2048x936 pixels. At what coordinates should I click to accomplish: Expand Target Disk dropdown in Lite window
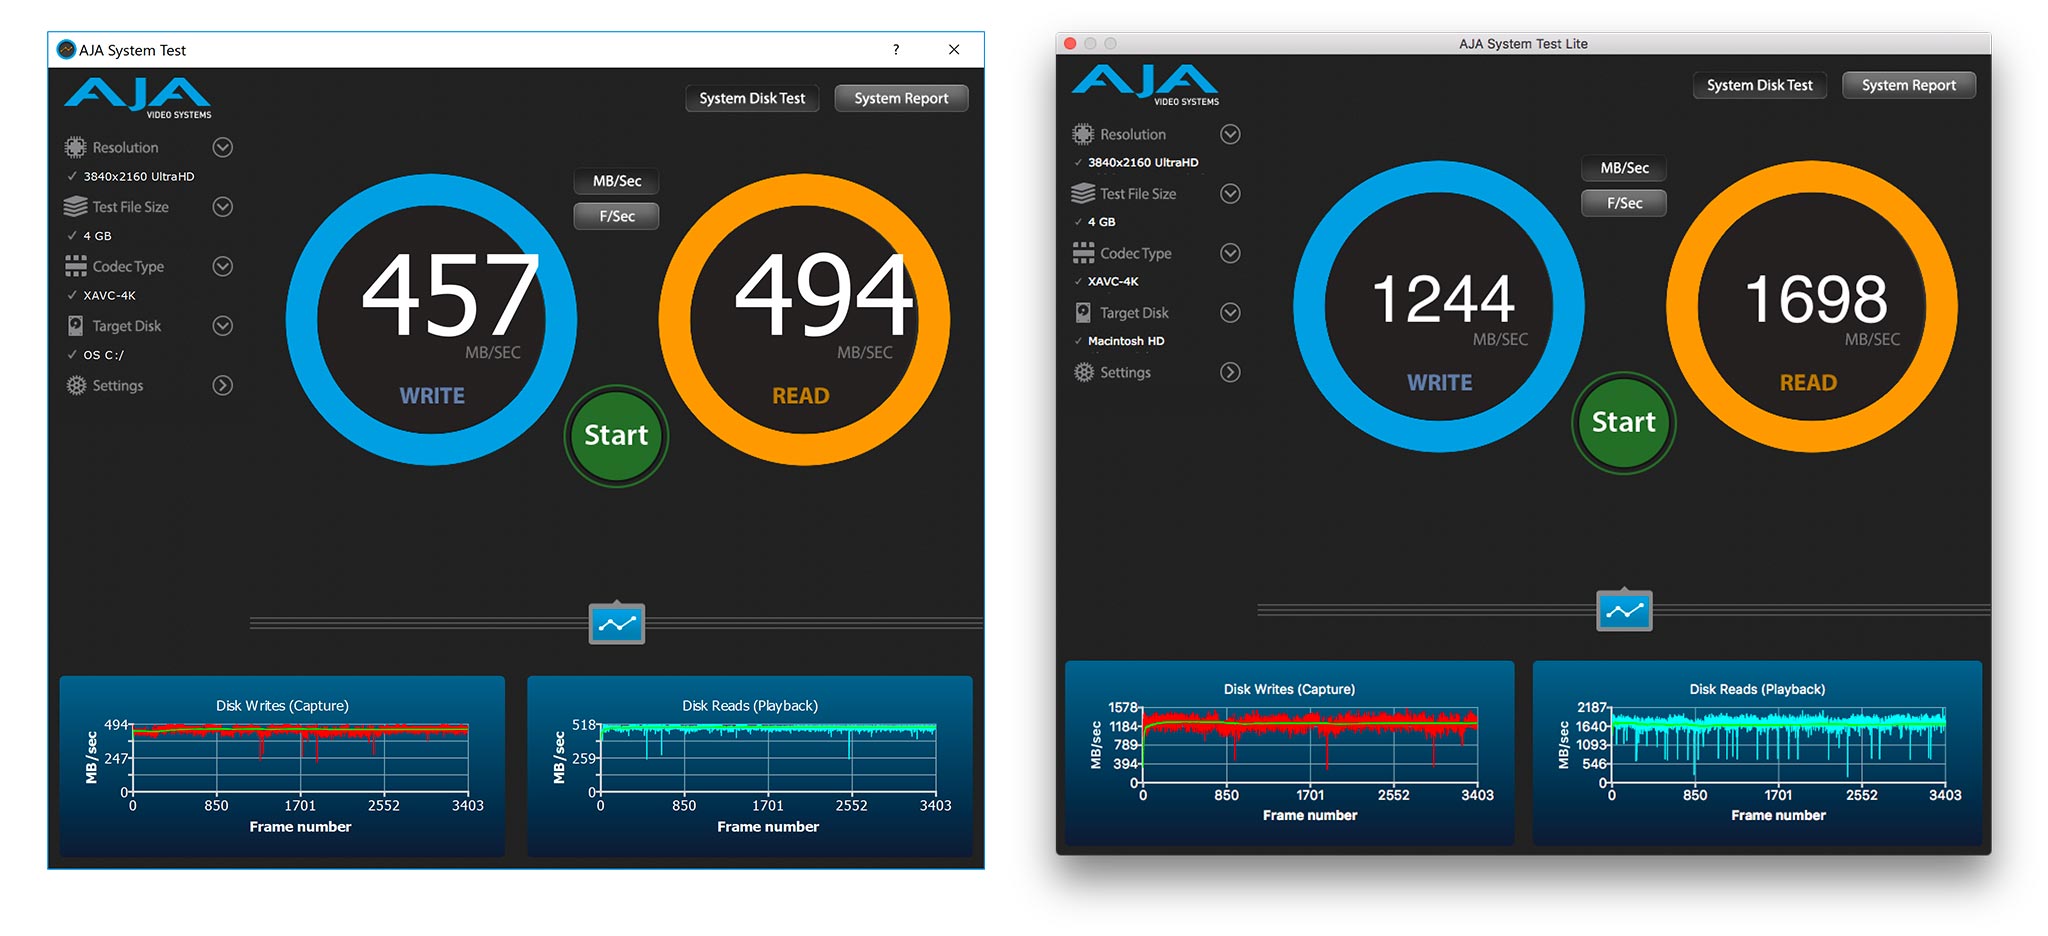pyautogui.click(x=1231, y=313)
